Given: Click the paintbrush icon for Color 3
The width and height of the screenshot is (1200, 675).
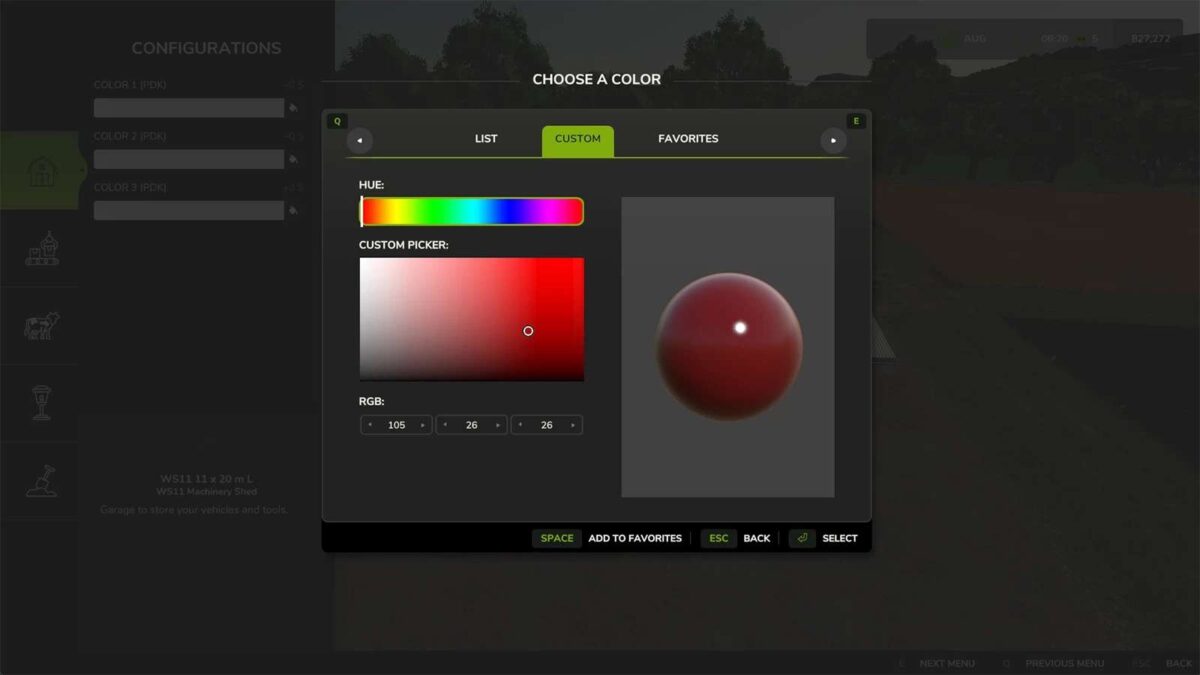Looking at the screenshot, I should pos(295,210).
